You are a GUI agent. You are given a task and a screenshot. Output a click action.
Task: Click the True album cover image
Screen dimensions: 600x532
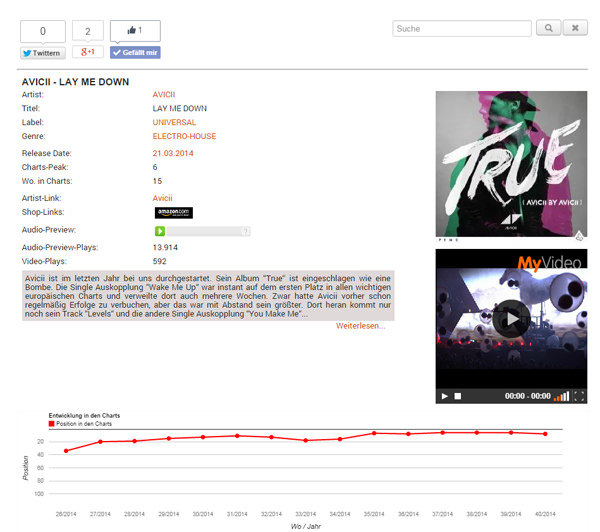(511, 164)
